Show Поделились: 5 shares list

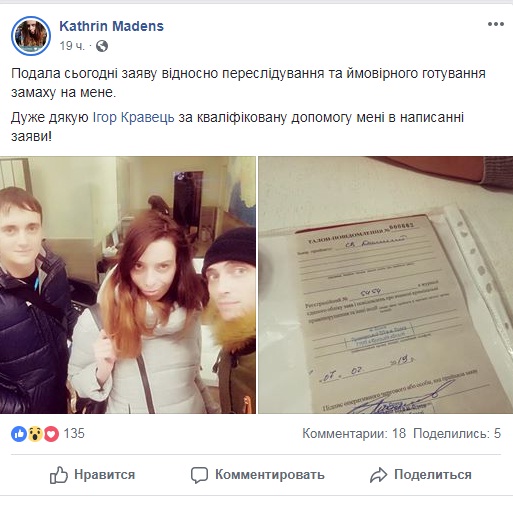point(457,433)
